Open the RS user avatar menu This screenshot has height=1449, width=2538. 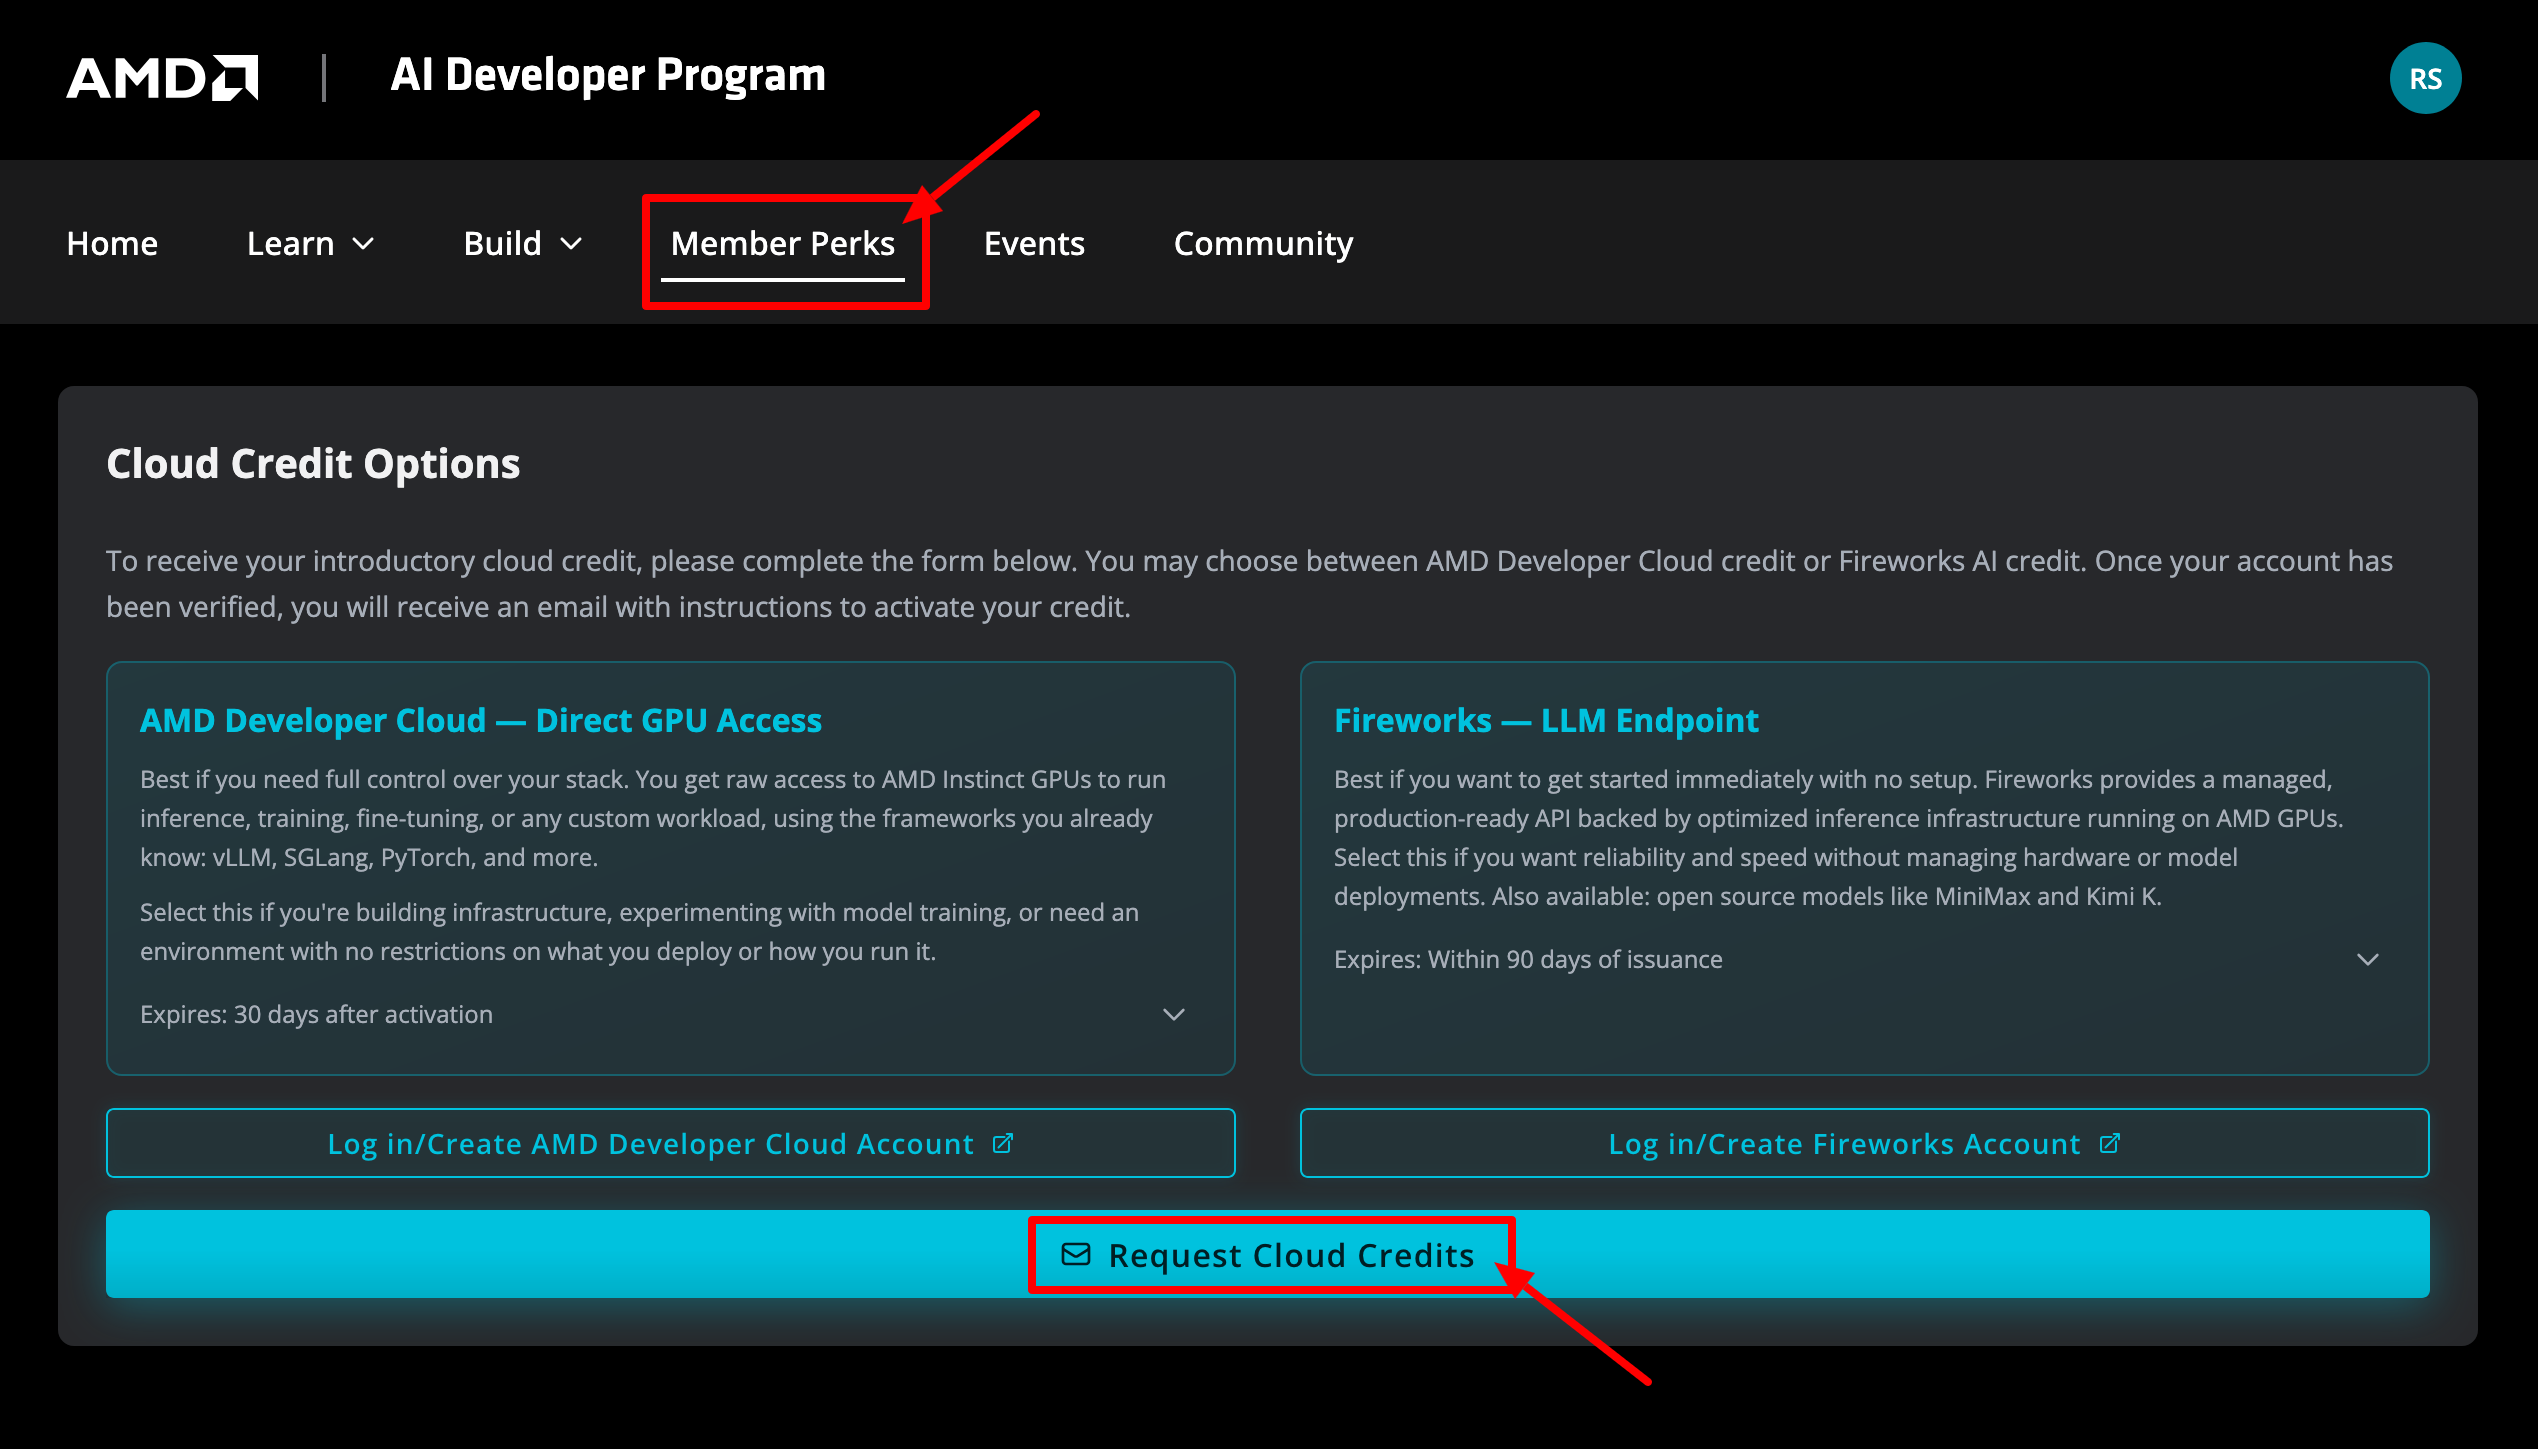click(2425, 78)
